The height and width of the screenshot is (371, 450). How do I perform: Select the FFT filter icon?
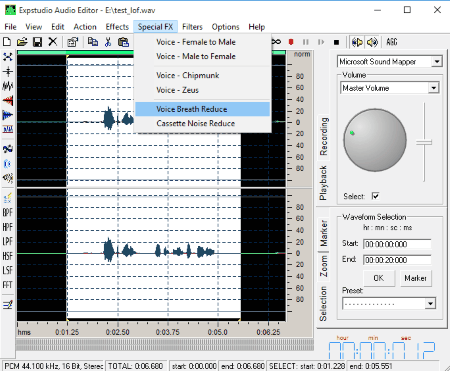[7, 285]
